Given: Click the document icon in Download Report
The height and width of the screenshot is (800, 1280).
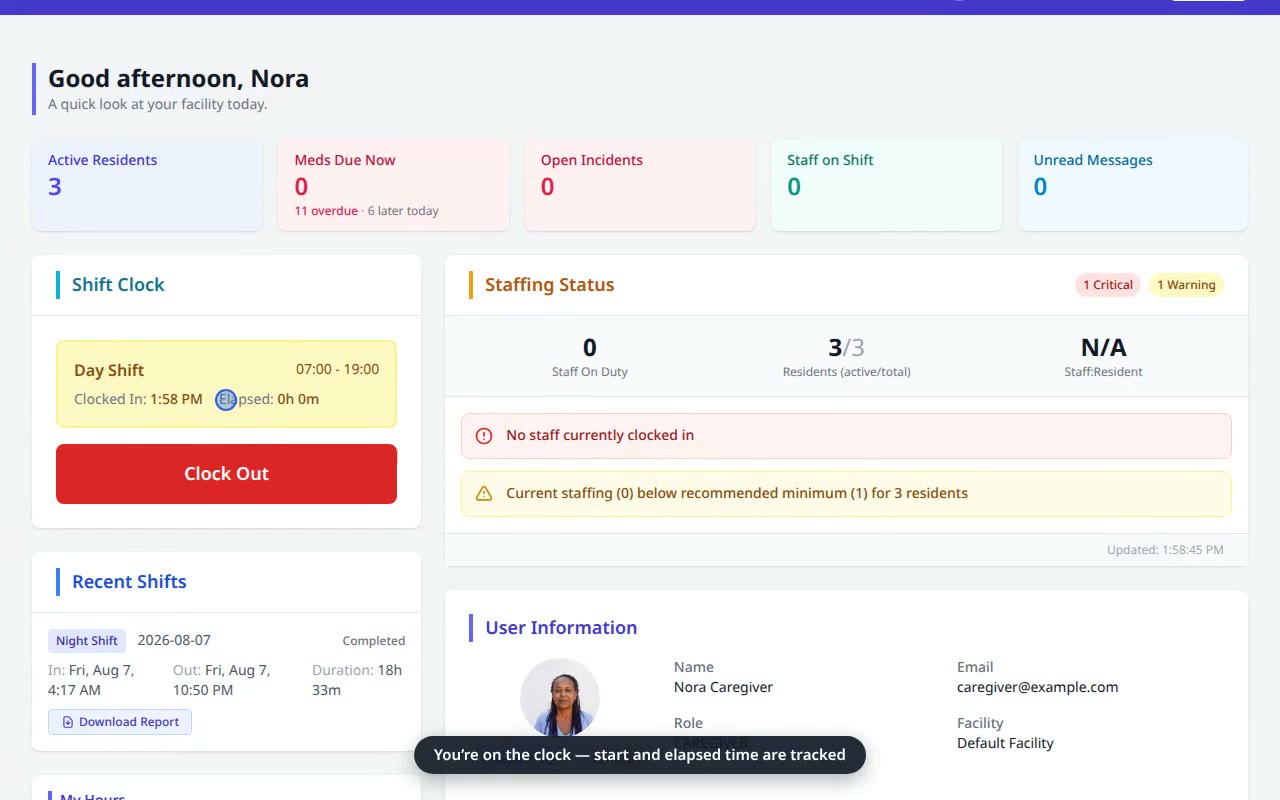Looking at the screenshot, I should coord(68,722).
